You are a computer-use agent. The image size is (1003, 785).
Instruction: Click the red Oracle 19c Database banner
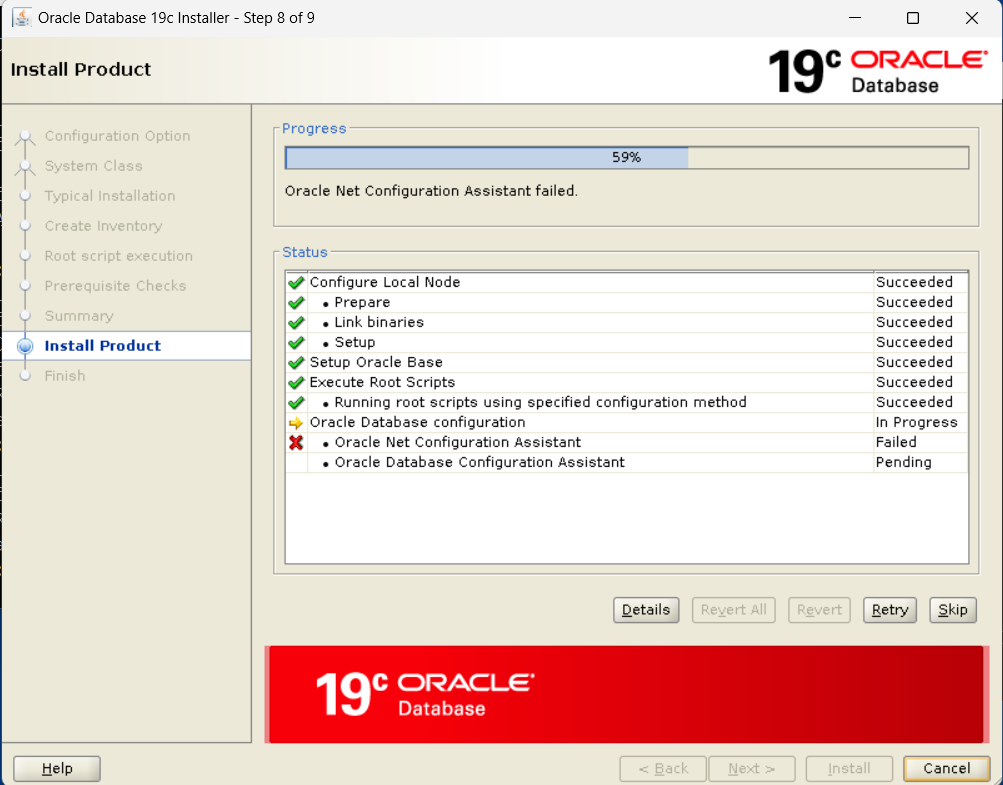(x=626, y=694)
